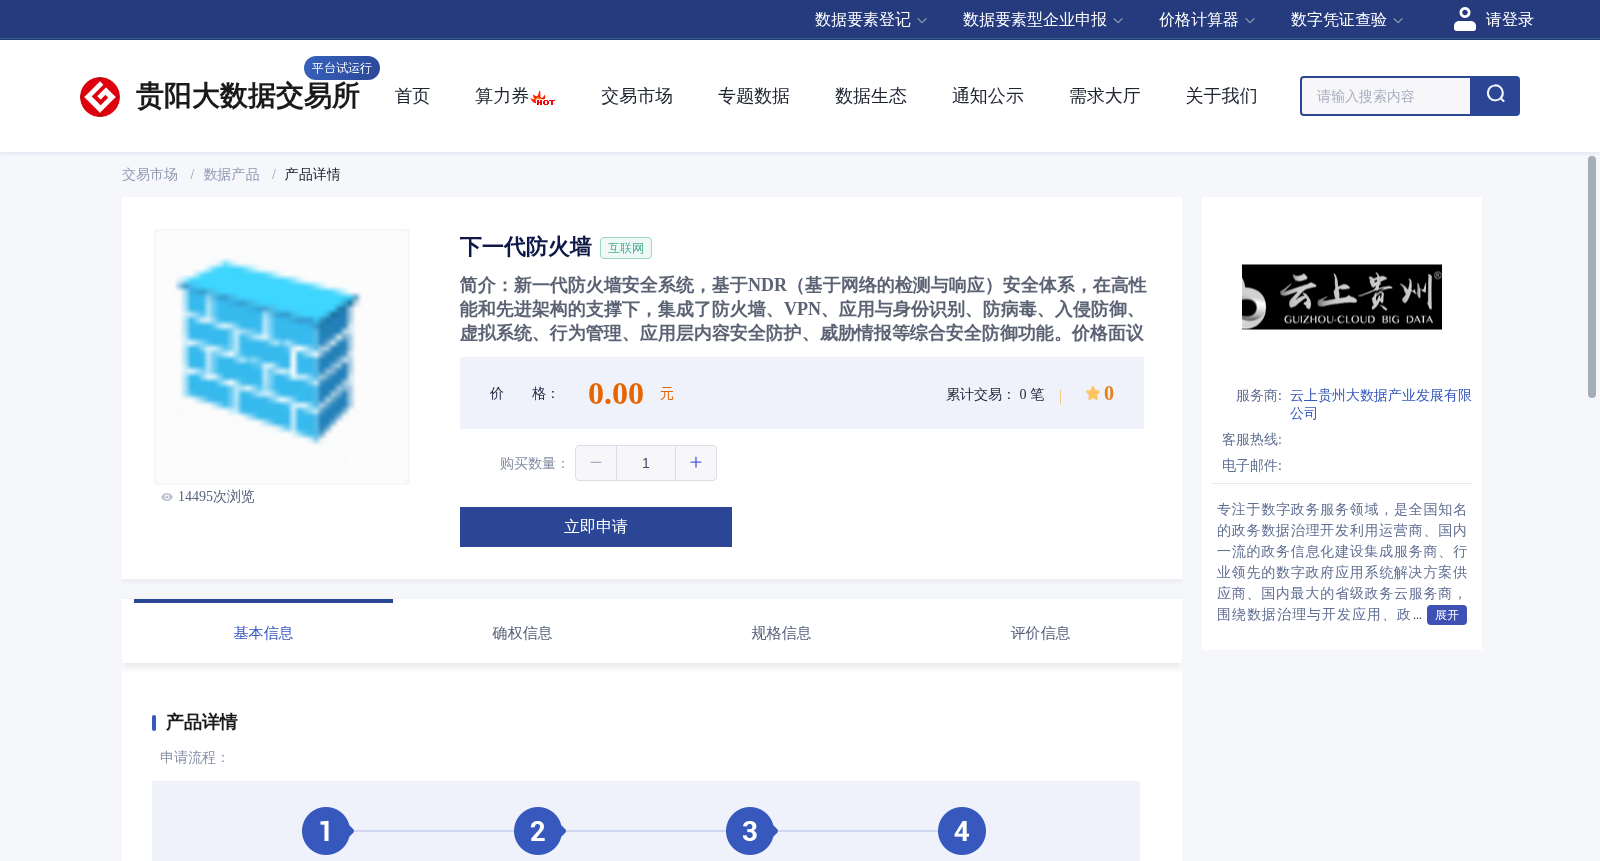Image resolution: width=1600 pixels, height=861 pixels.
Task: Open 数据生态 navigation item
Action: click(x=871, y=96)
